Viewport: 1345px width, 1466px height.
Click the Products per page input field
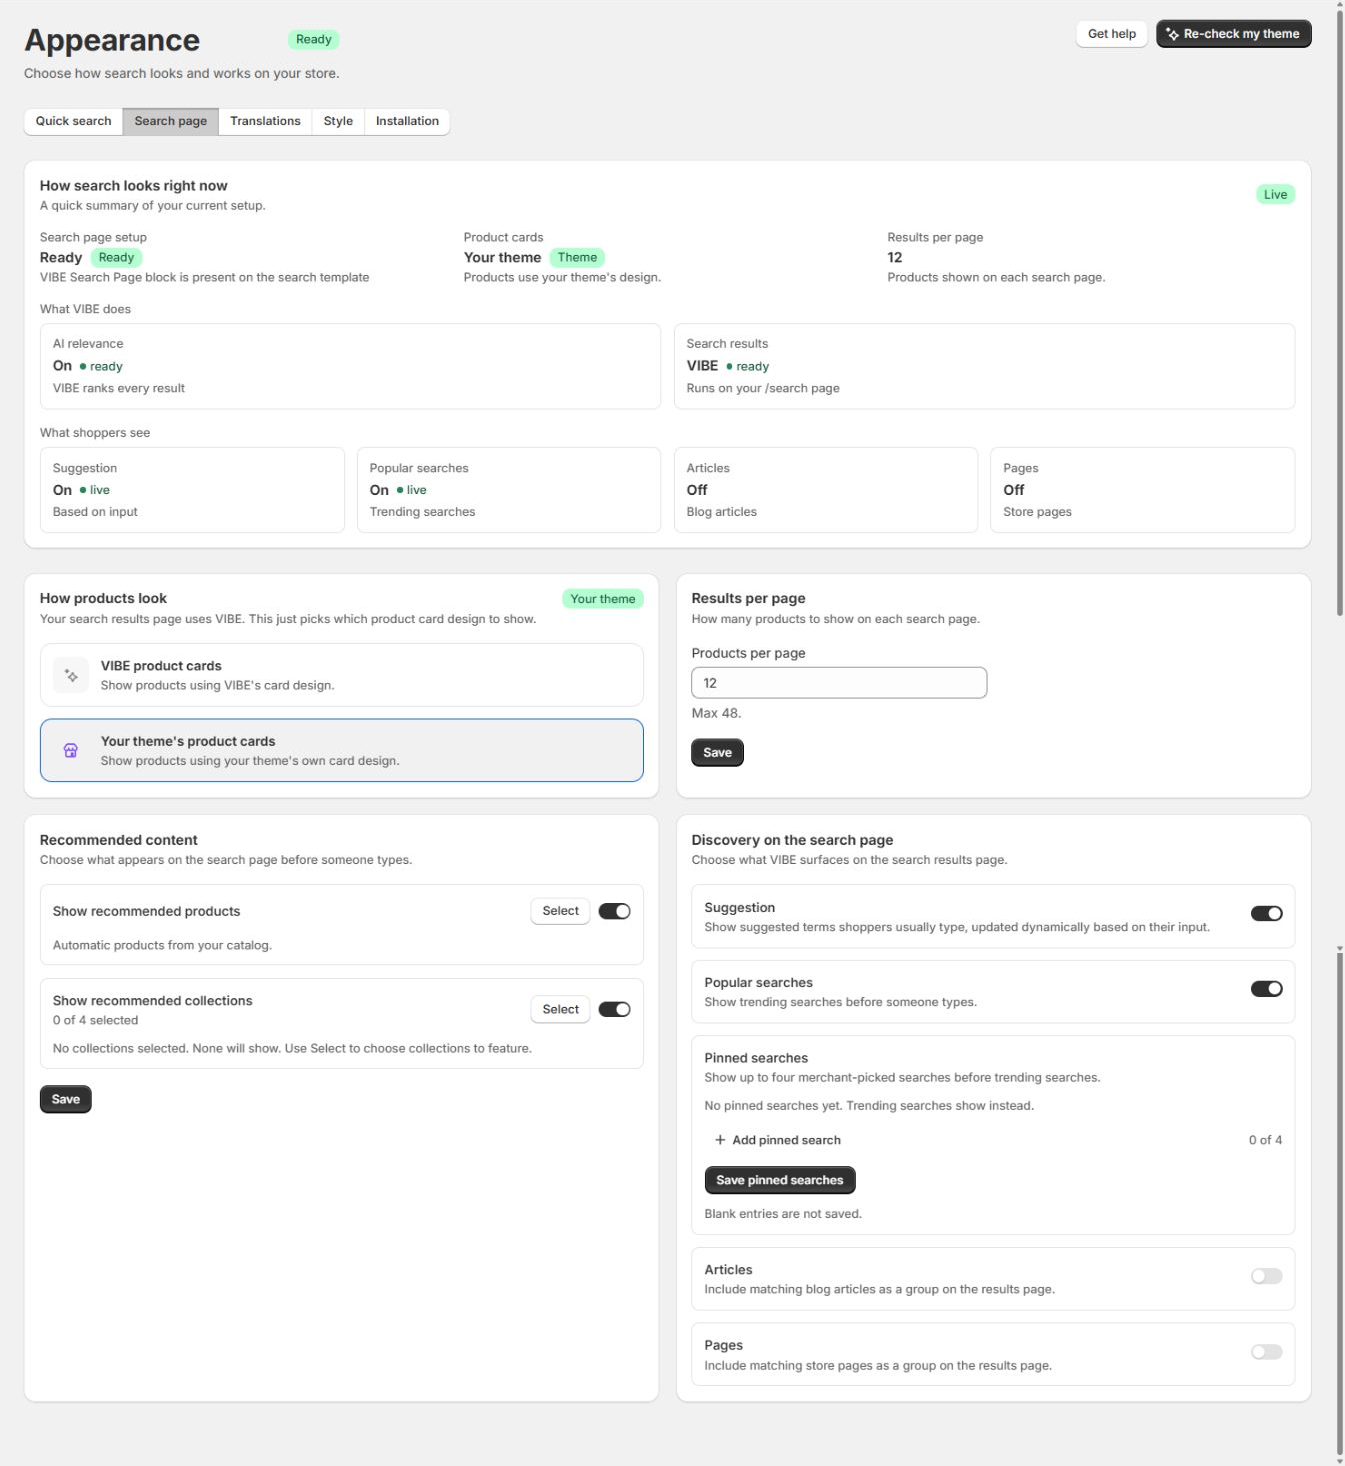pos(839,683)
